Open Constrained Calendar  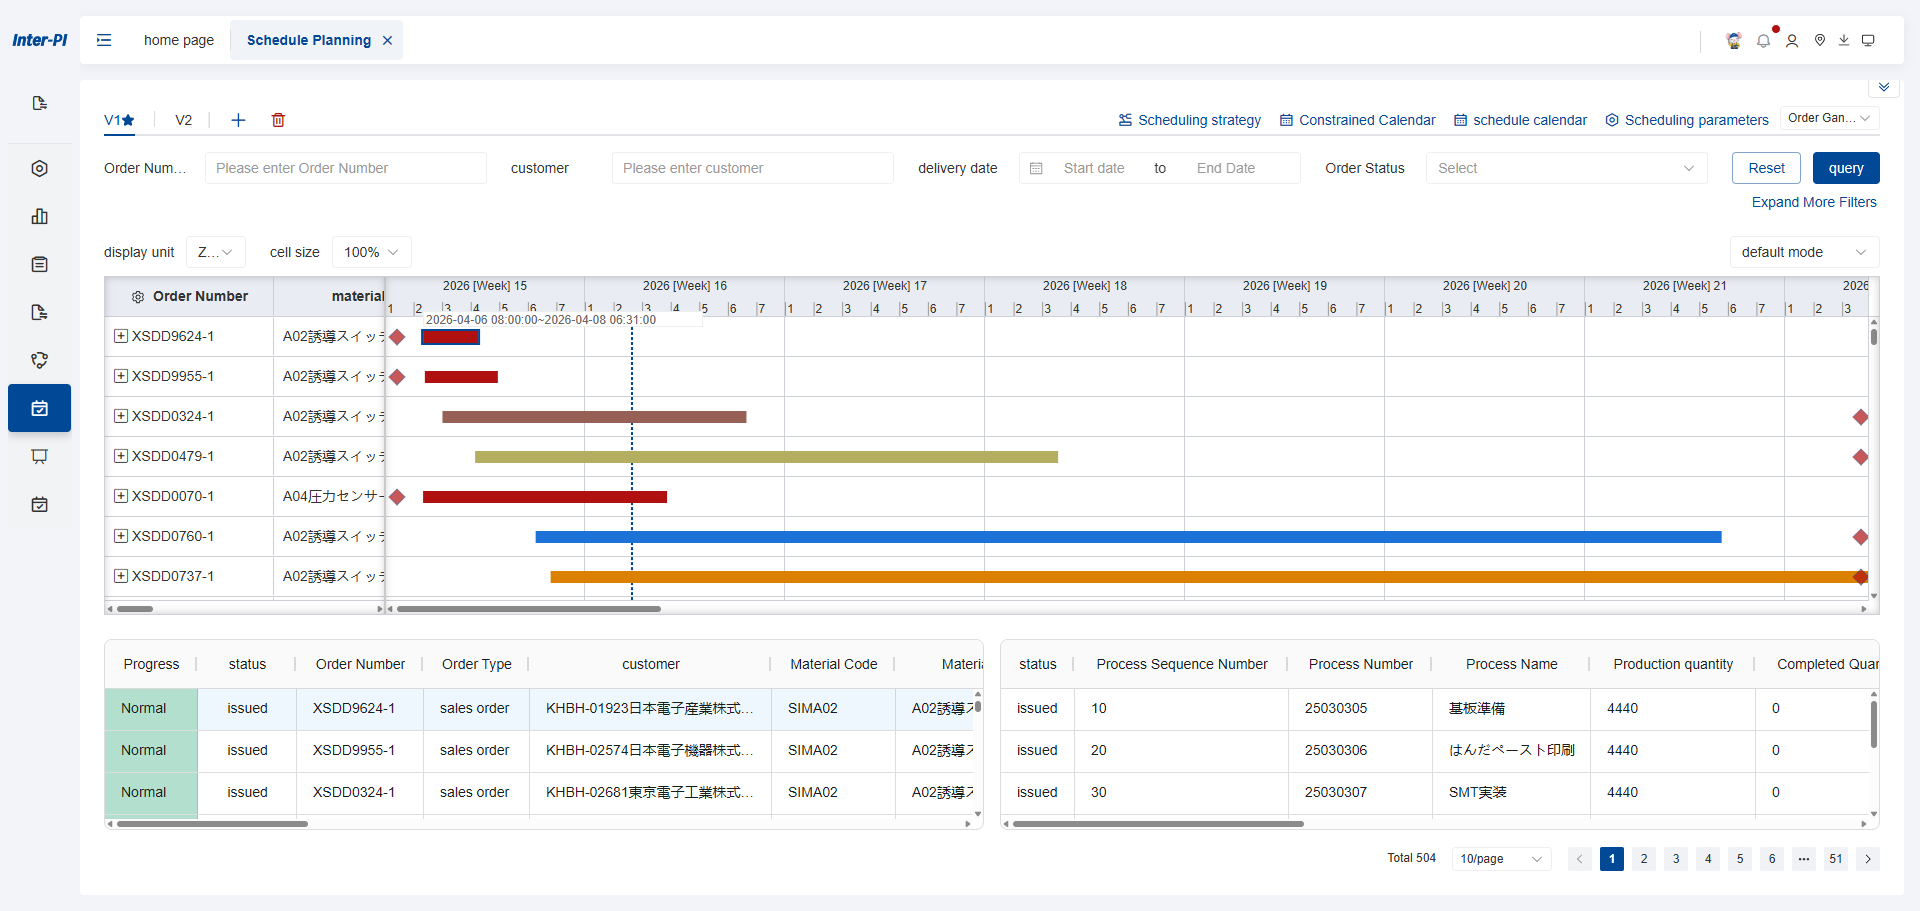(1358, 120)
